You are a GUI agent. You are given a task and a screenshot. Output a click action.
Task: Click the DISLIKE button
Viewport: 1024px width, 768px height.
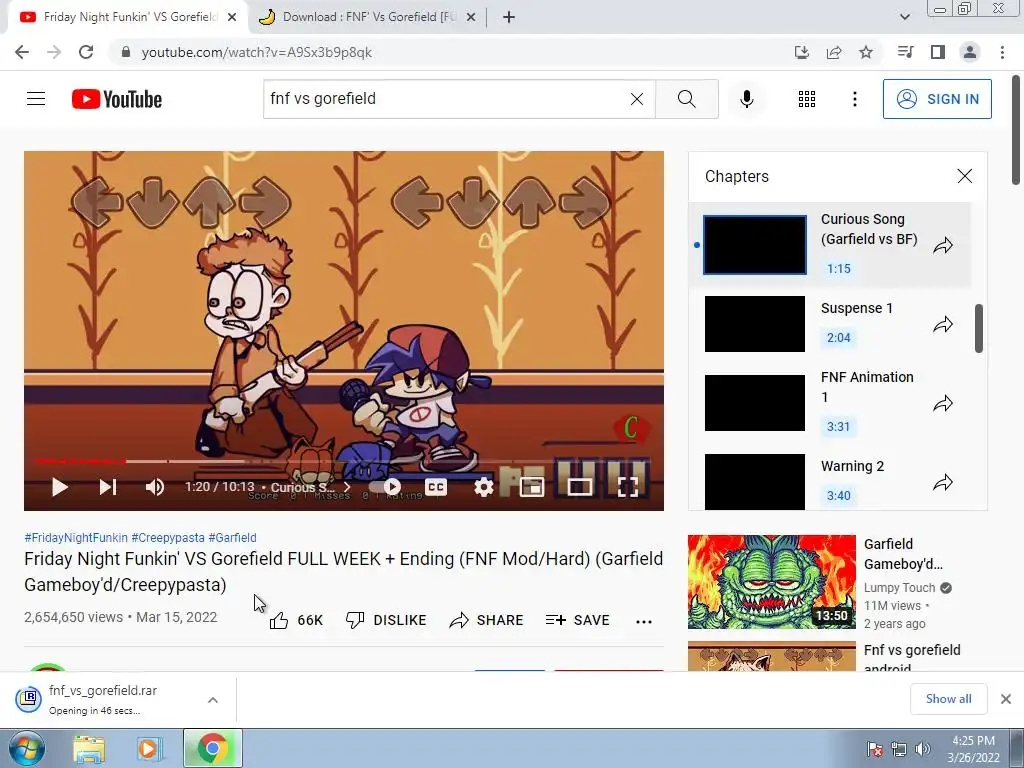385,620
